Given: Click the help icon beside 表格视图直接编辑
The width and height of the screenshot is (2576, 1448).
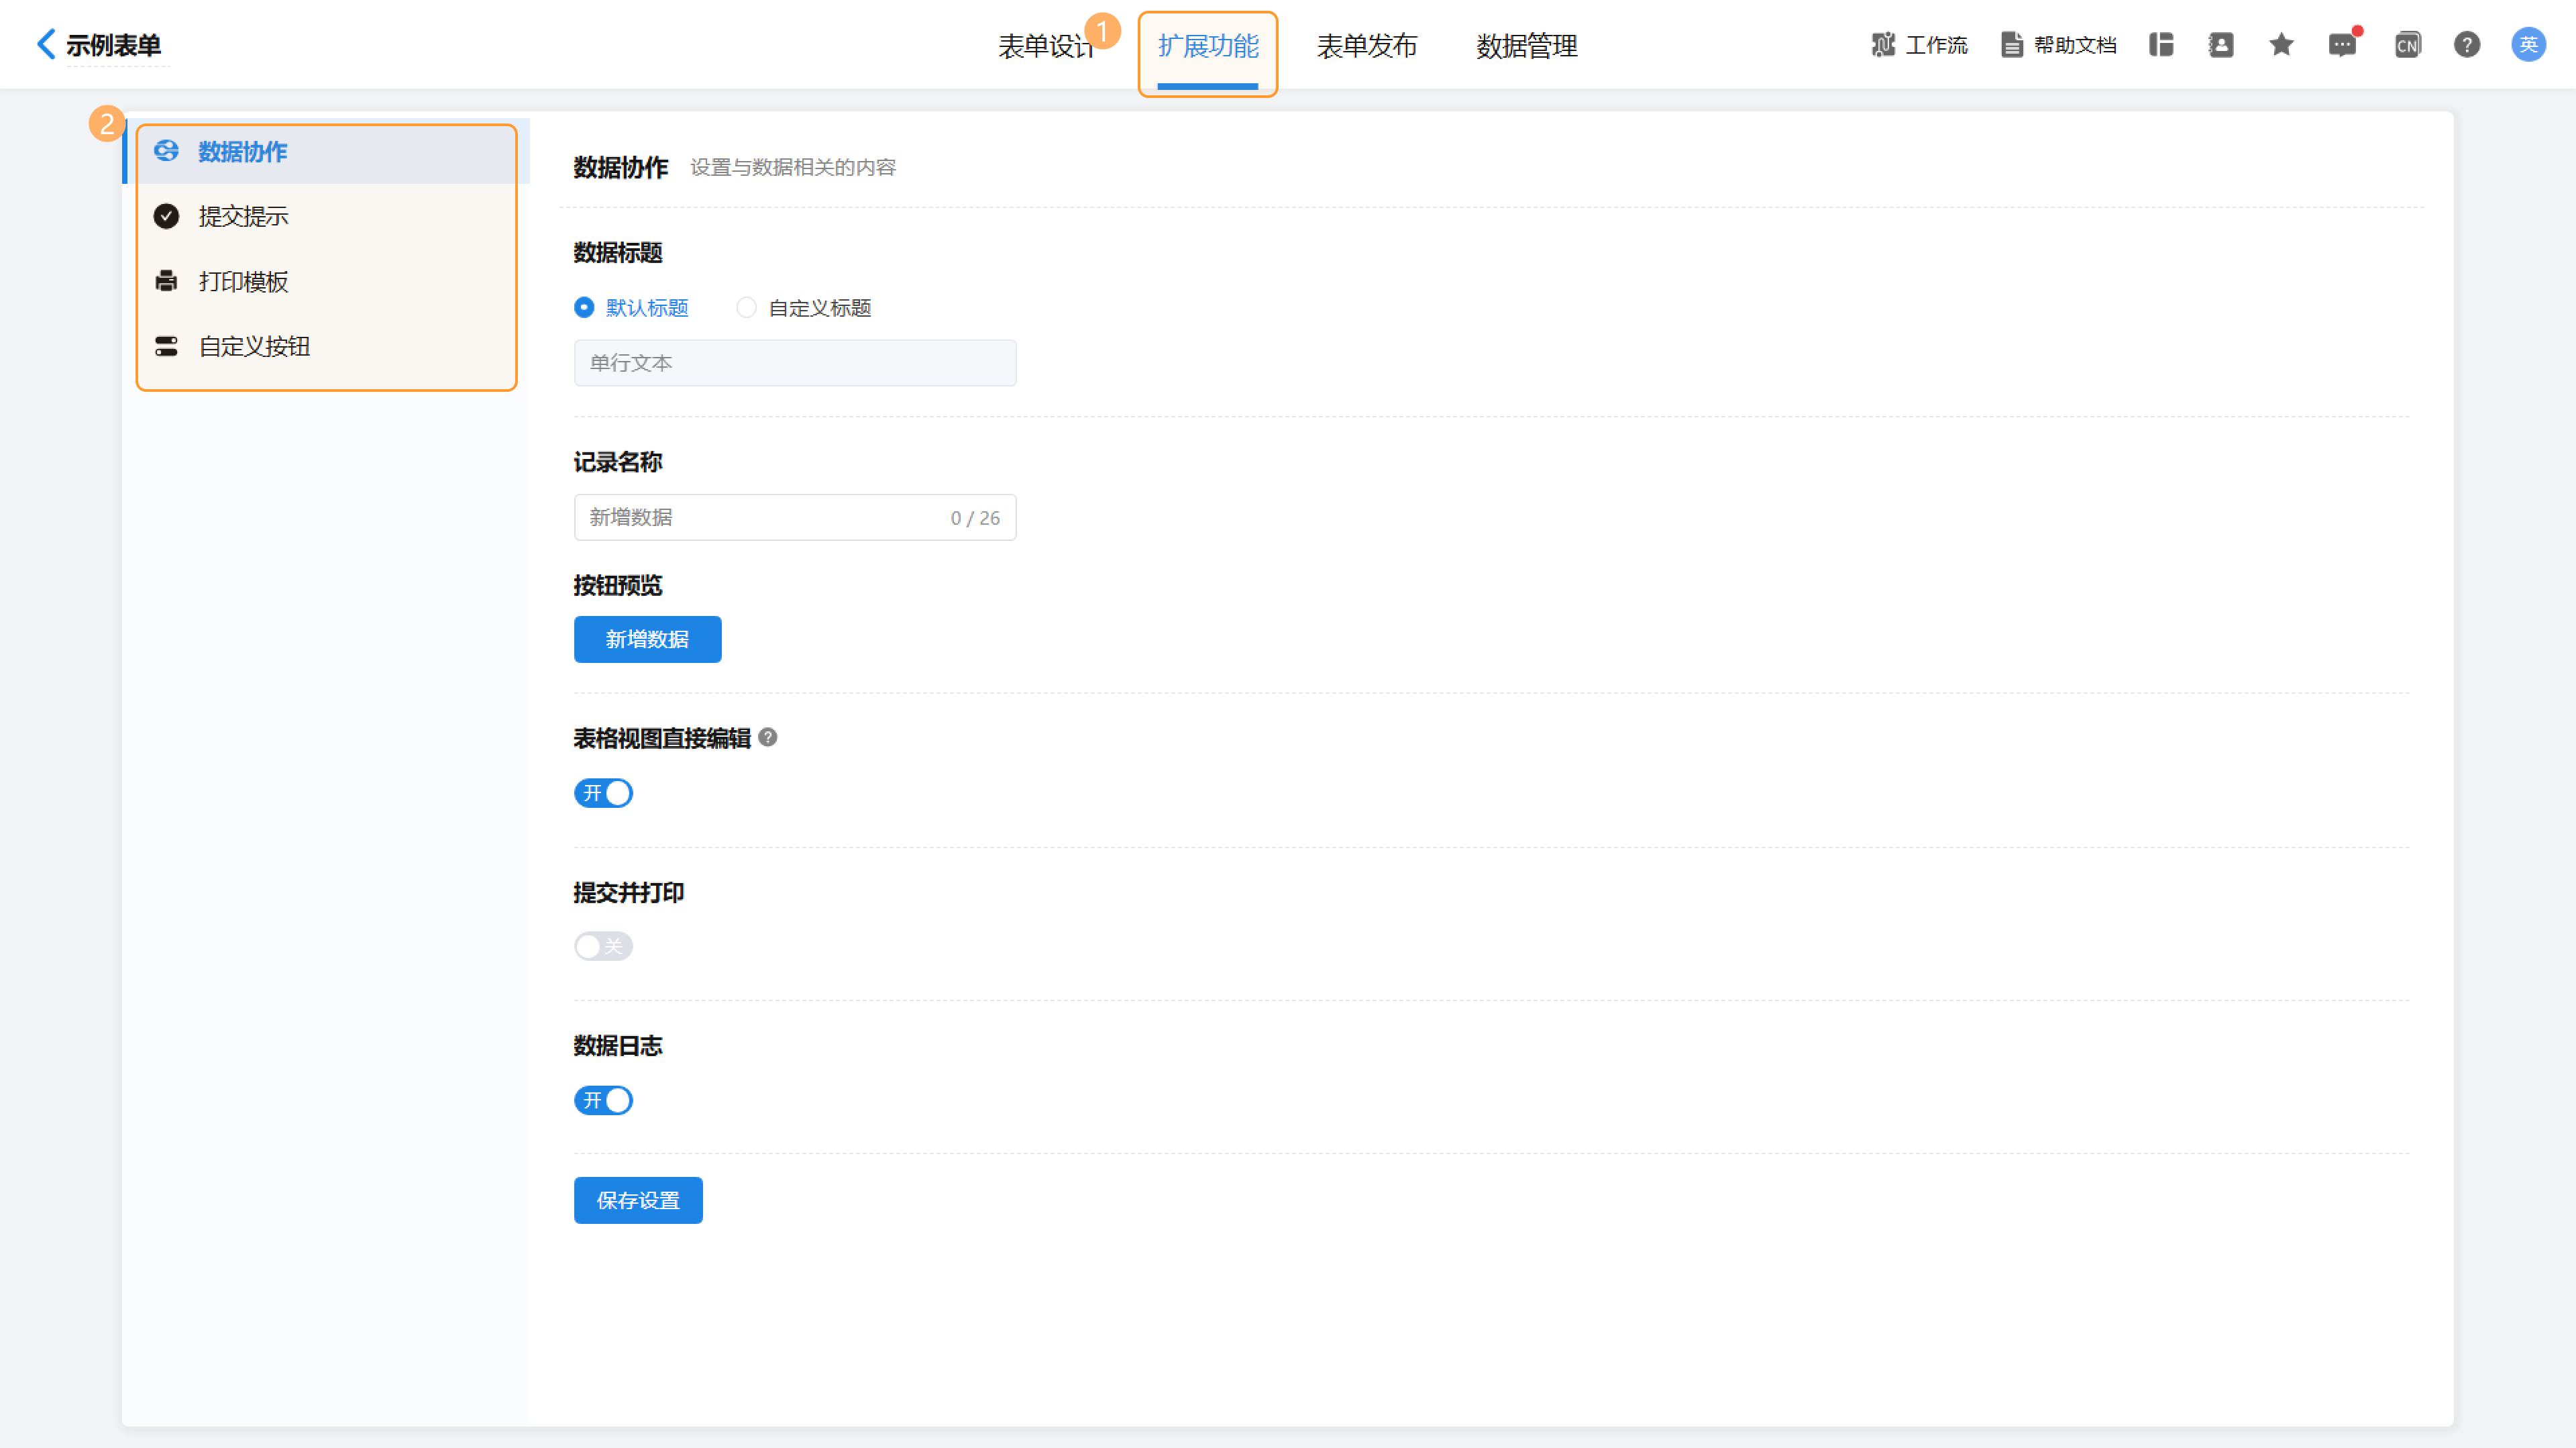Looking at the screenshot, I should point(768,738).
